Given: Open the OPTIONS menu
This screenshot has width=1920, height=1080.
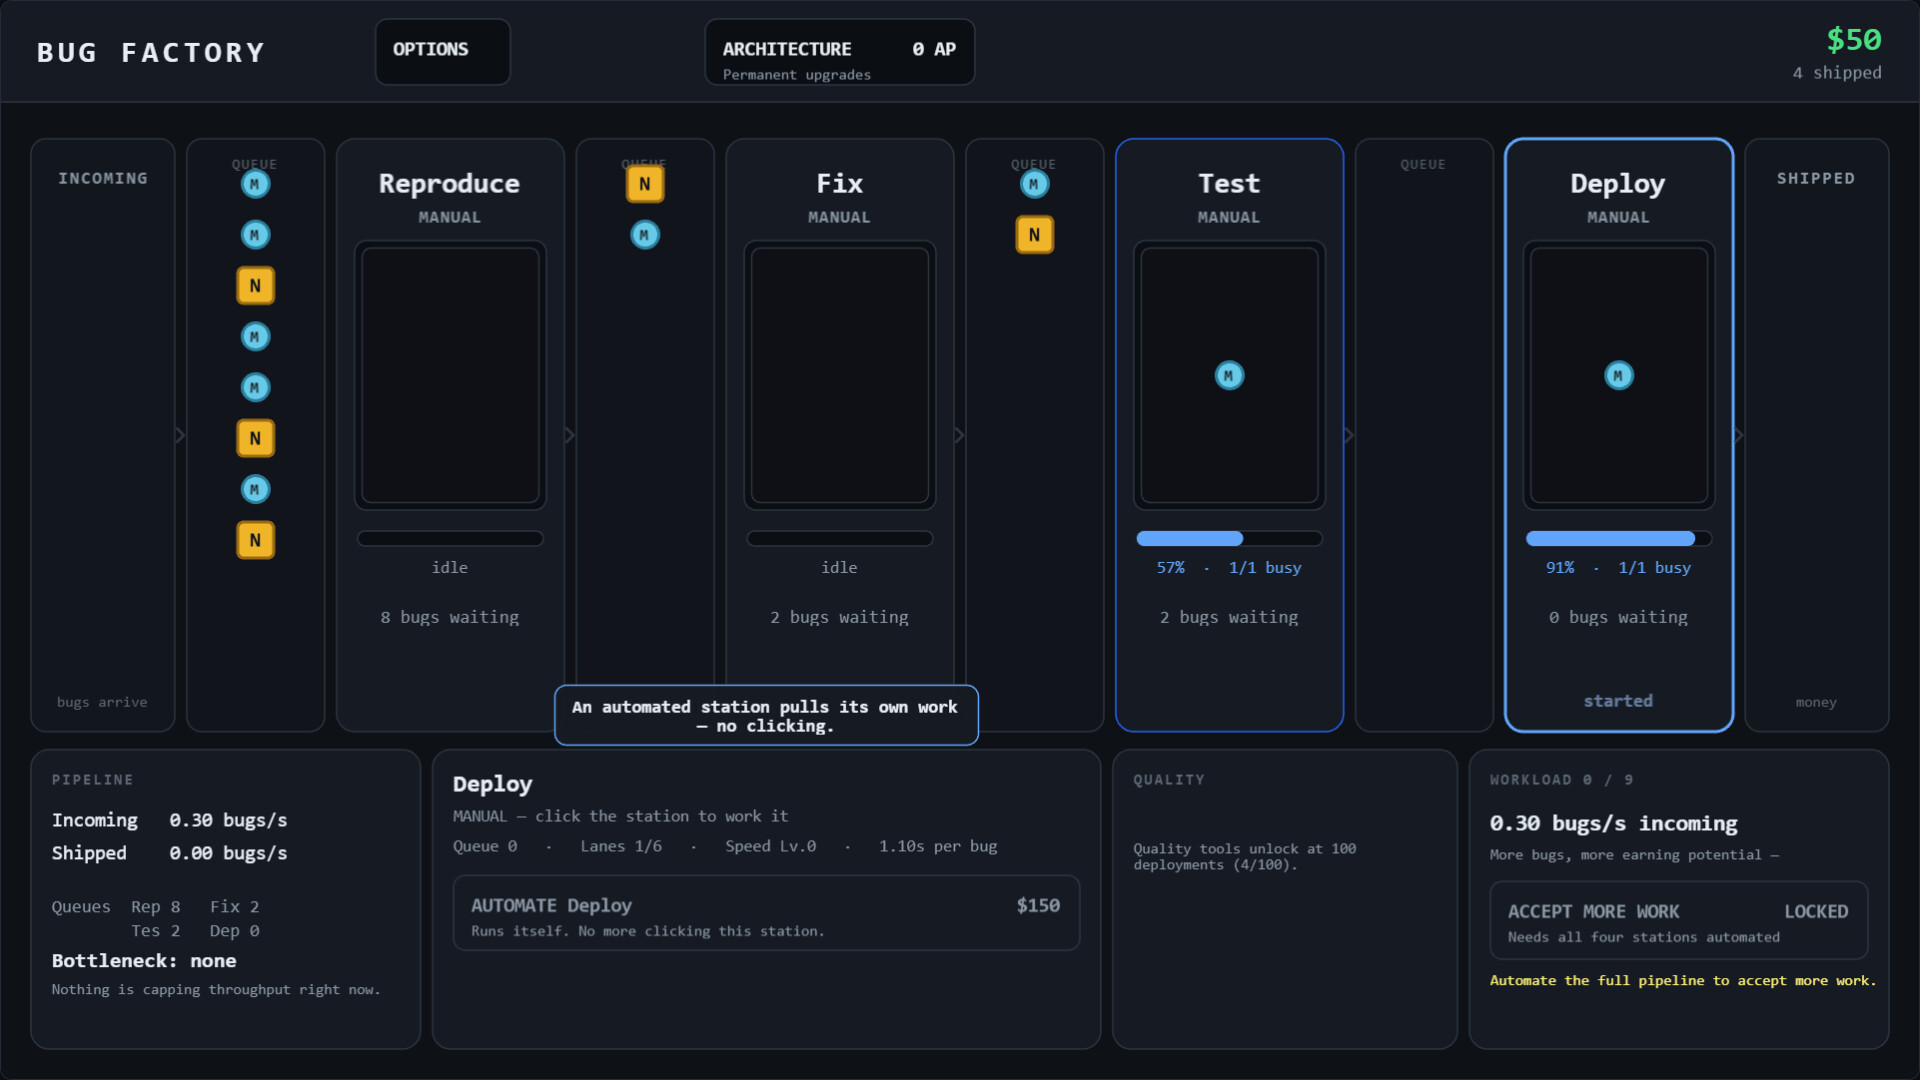Looking at the screenshot, I should click(442, 51).
